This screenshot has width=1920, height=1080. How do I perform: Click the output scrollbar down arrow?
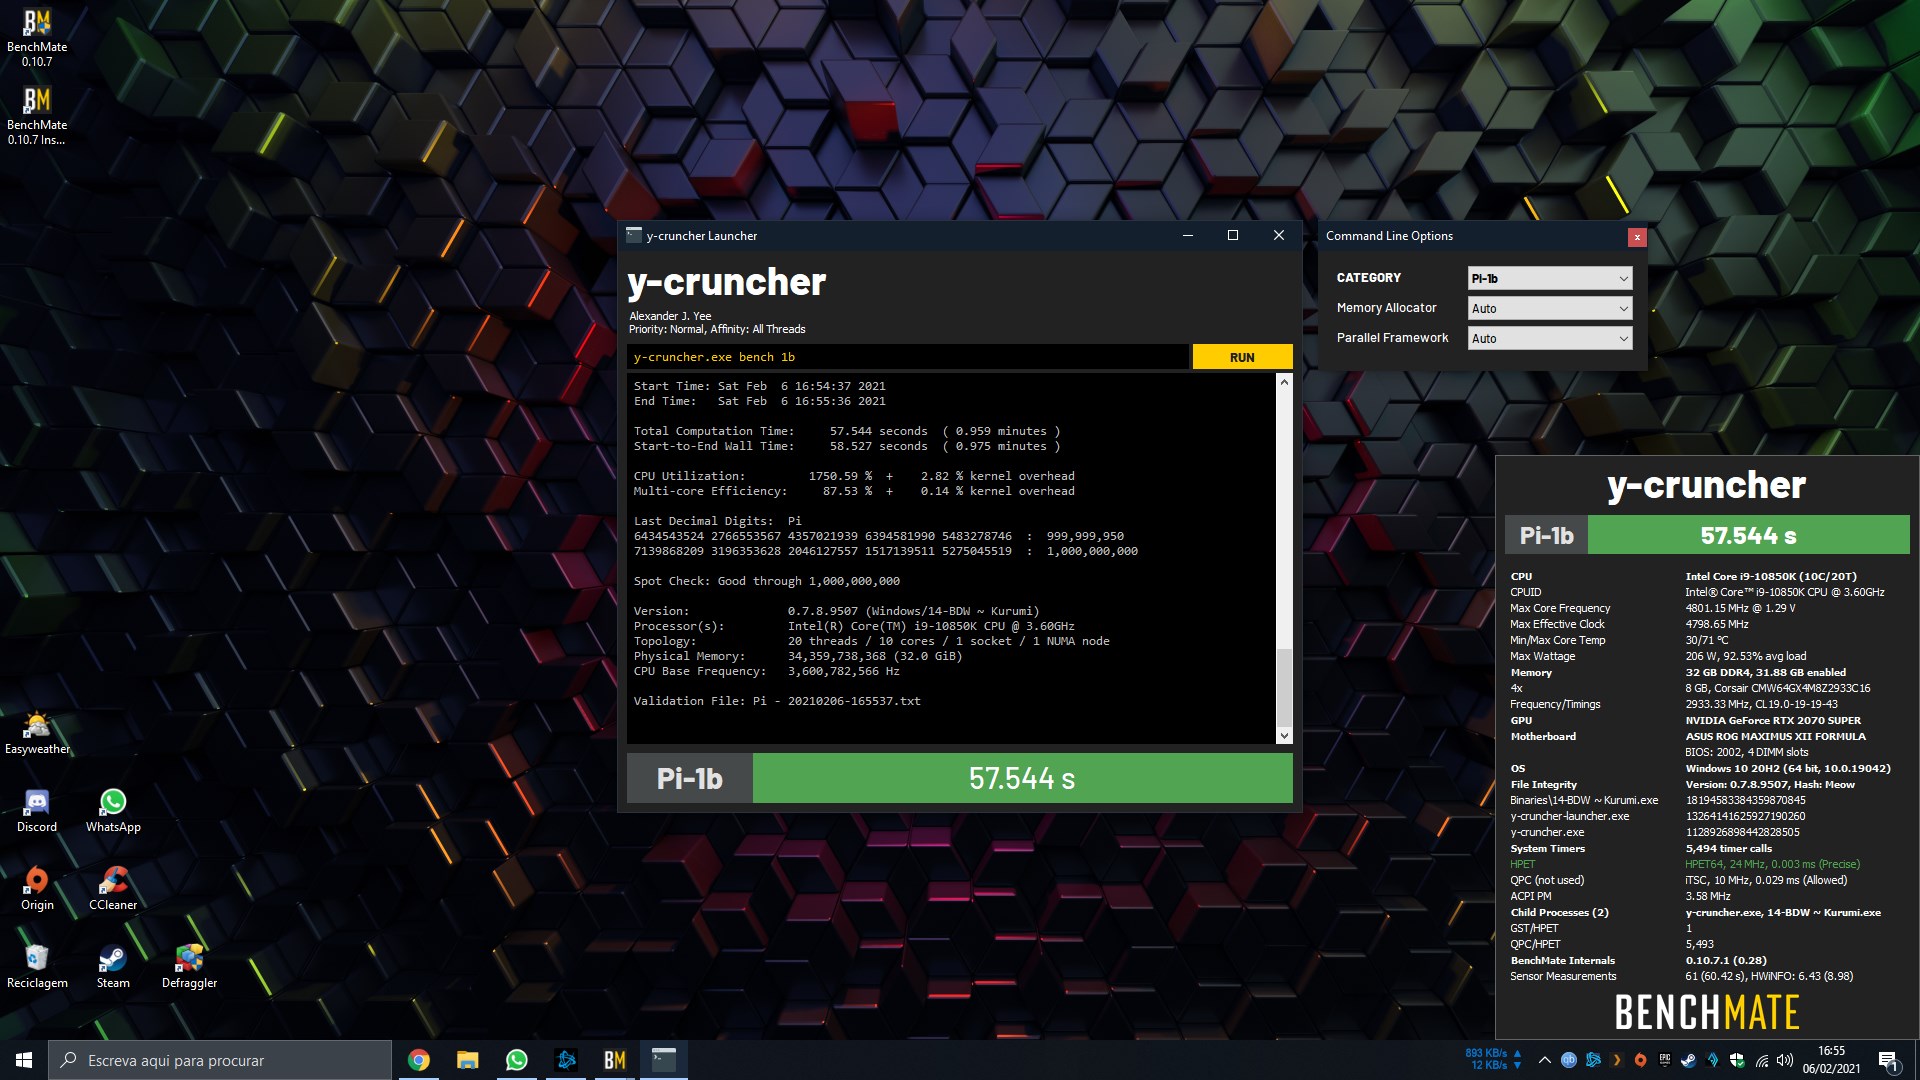coord(1284,736)
